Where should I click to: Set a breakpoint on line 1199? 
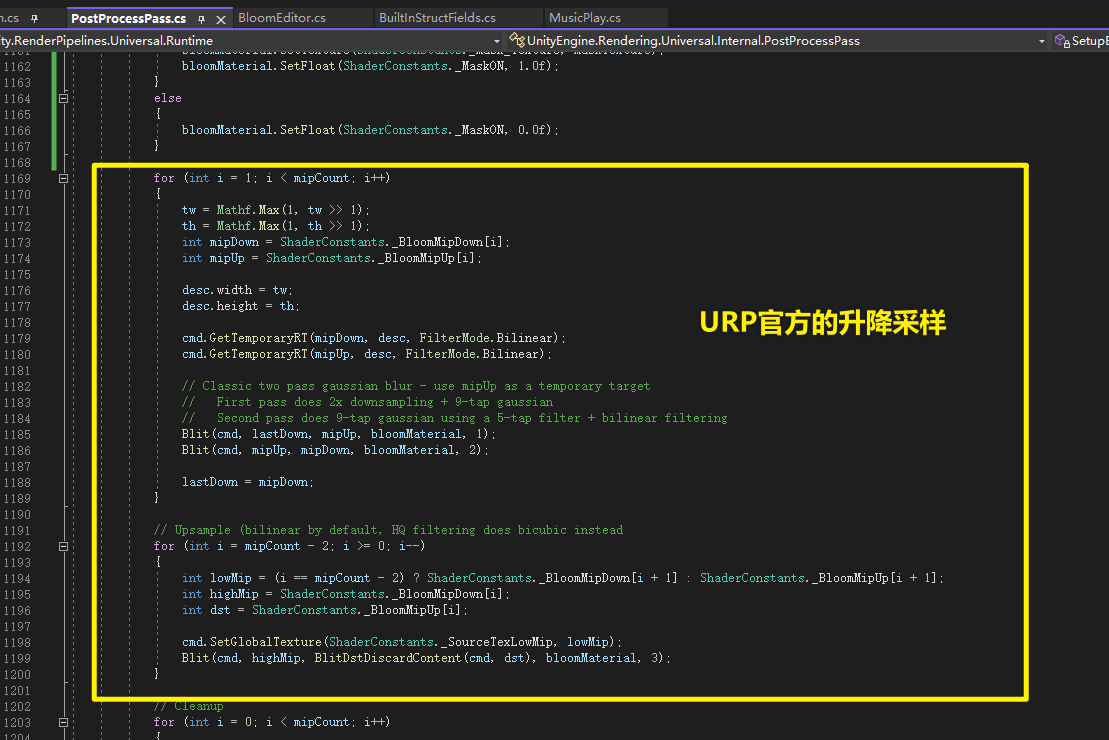[x=8, y=657]
